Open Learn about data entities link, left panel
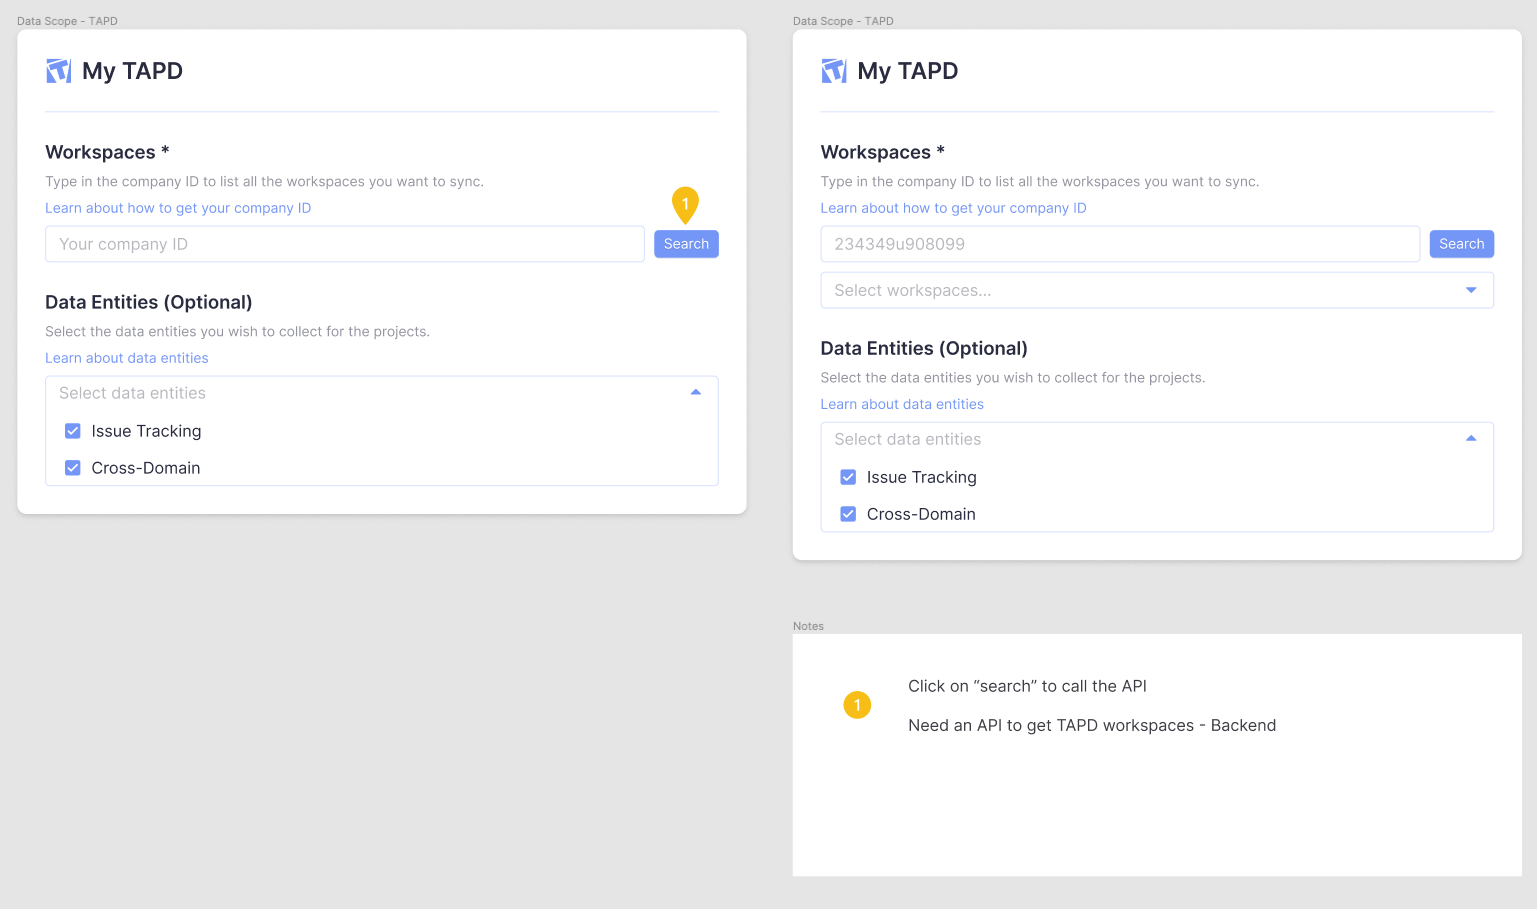 point(127,358)
